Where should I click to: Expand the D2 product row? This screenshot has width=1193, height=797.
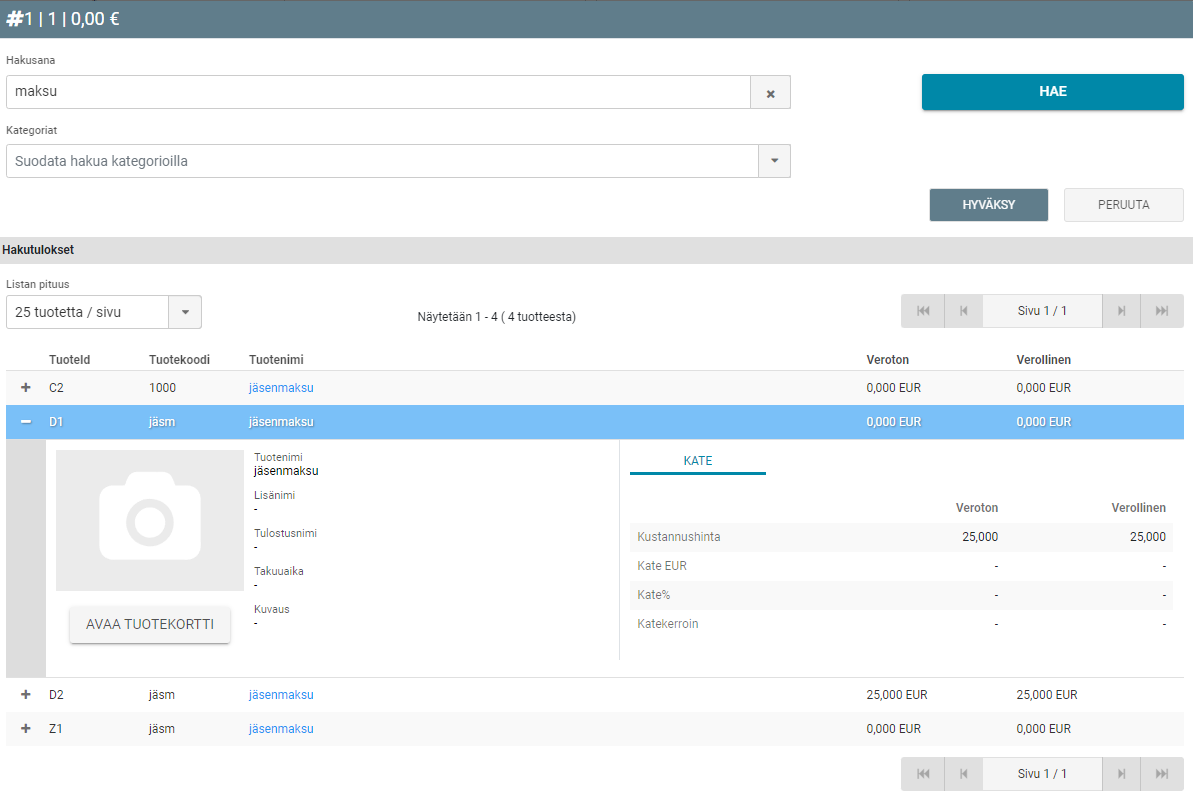26,694
